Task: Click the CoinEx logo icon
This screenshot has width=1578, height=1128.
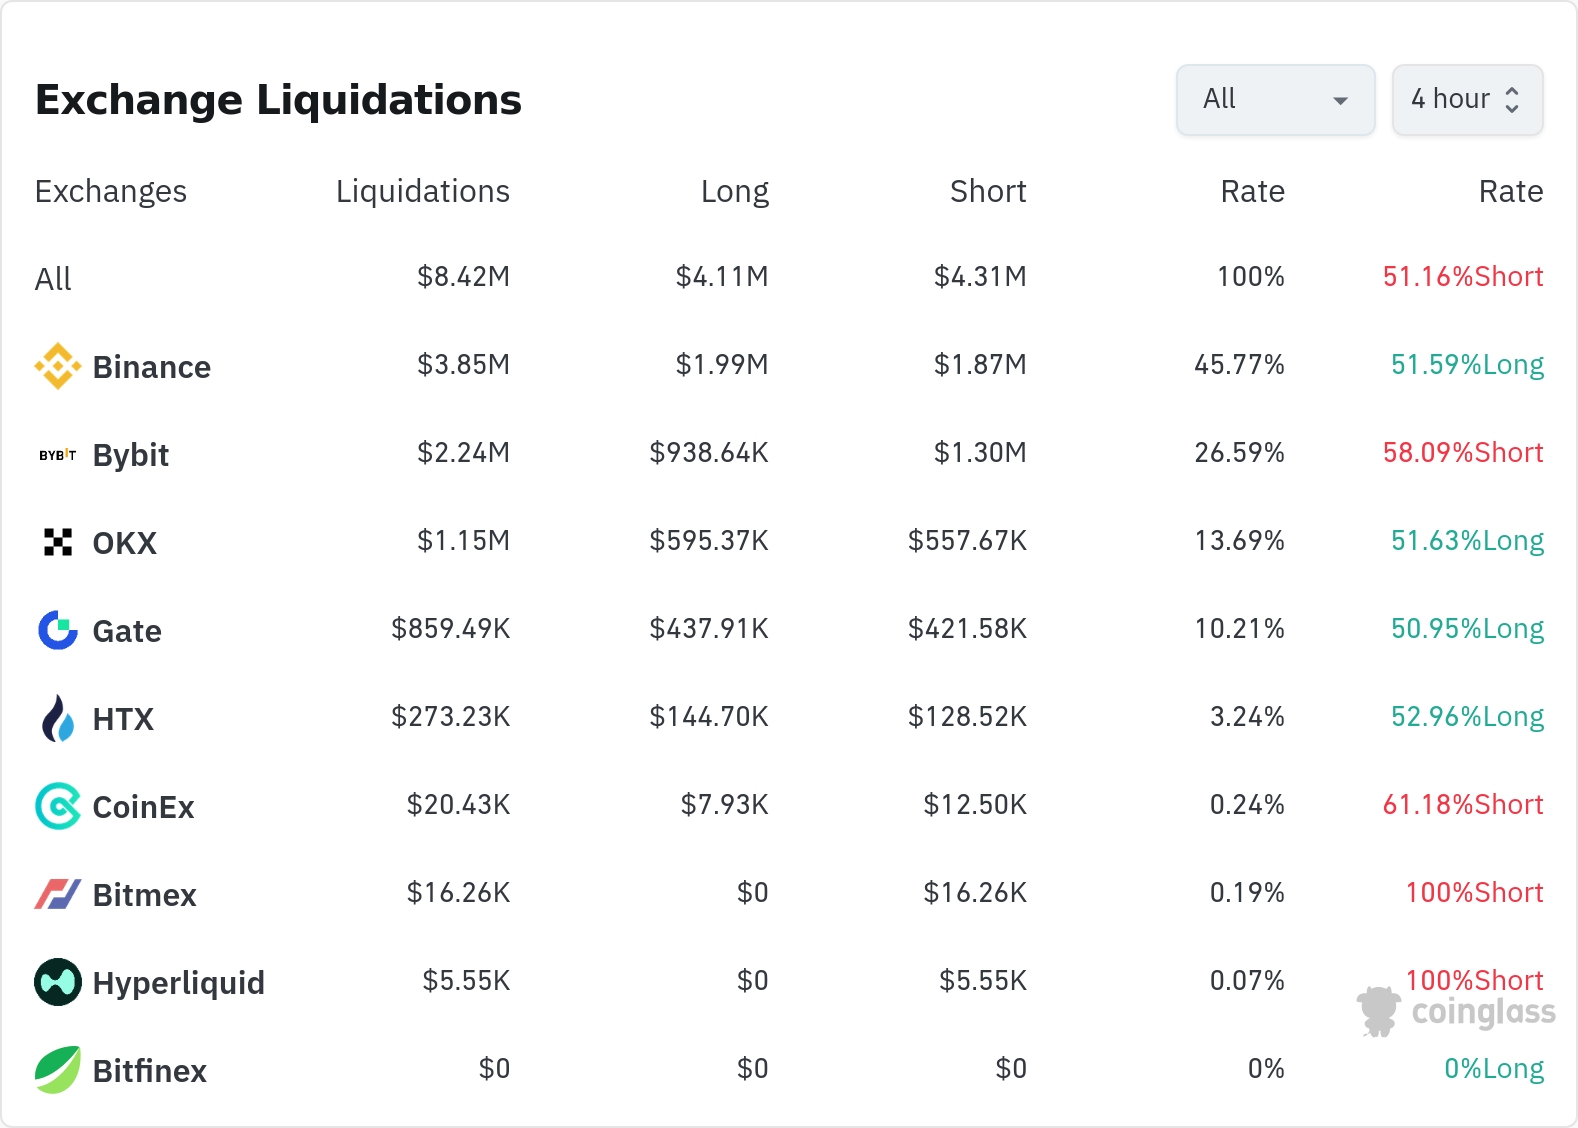Action: pyautogui.click(x=58, y=806)
